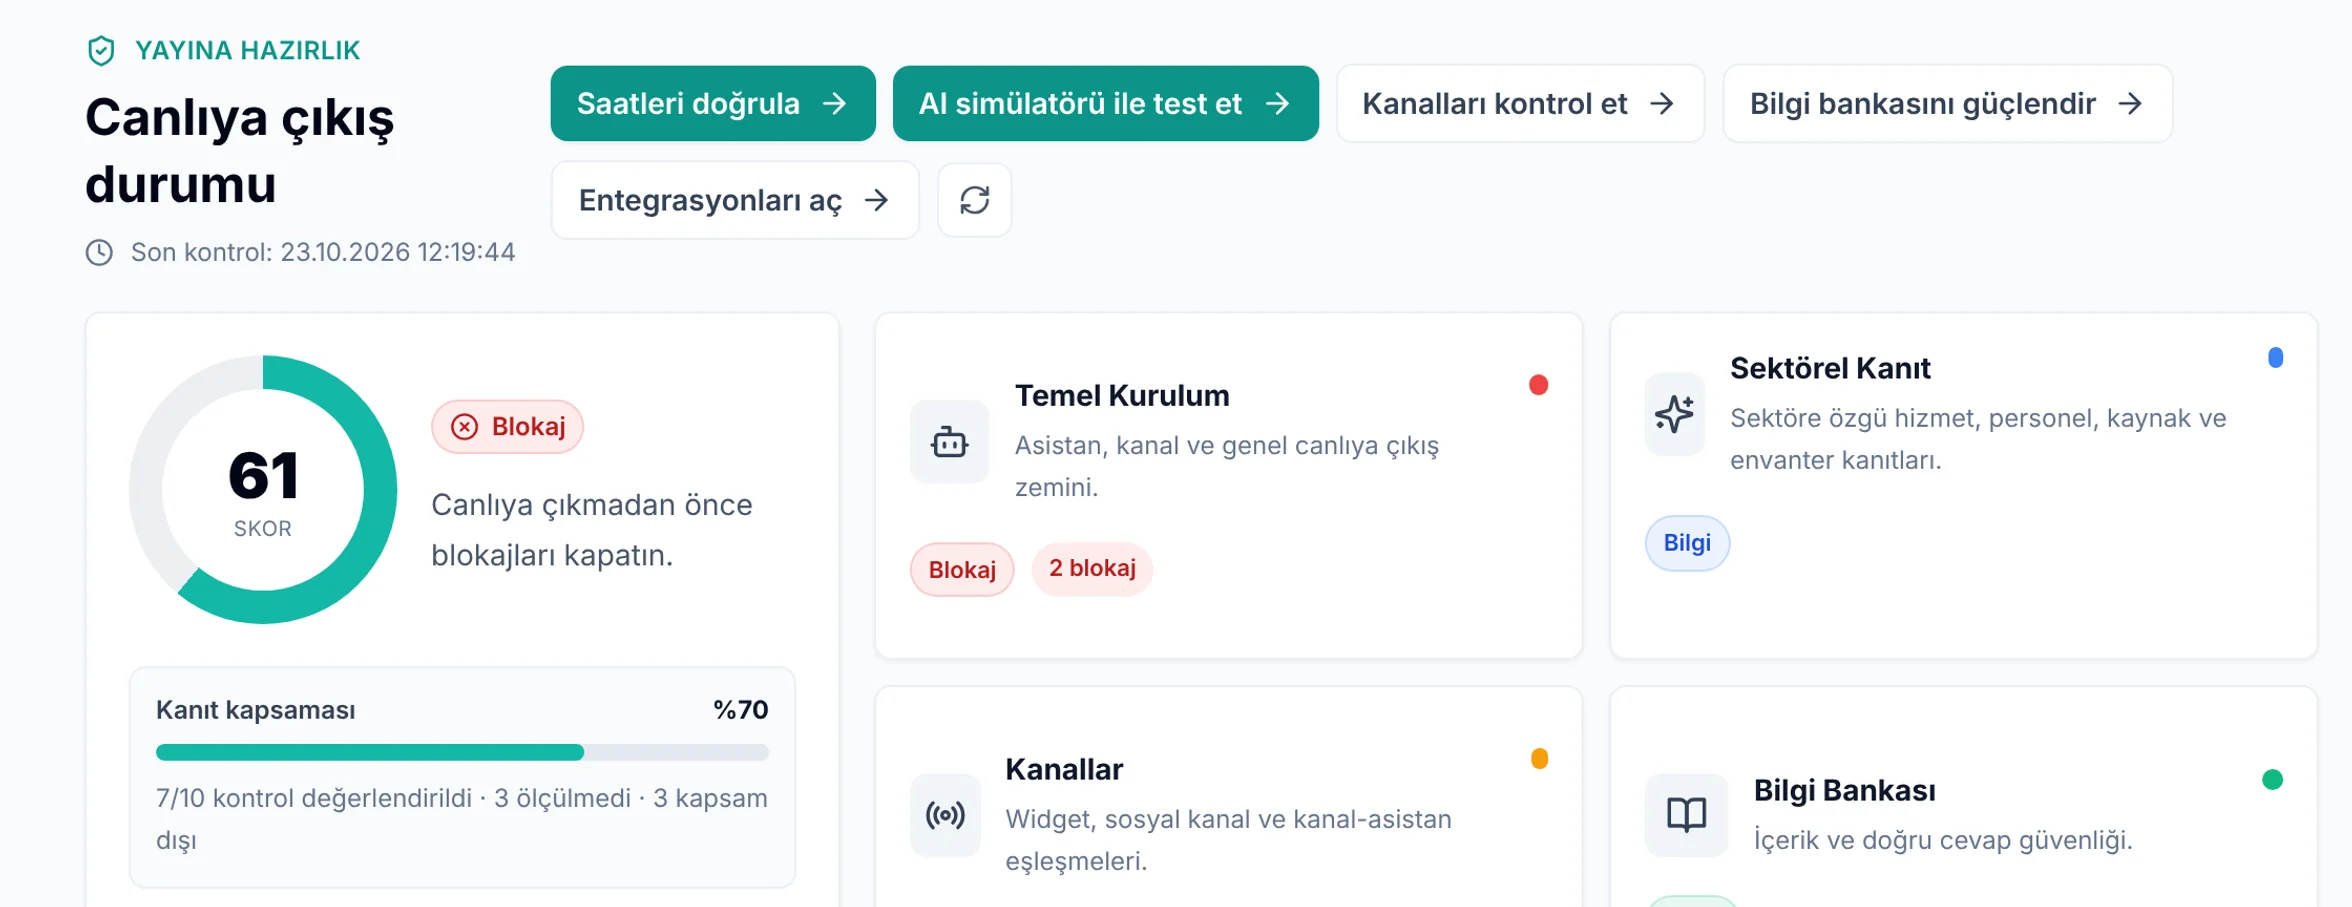This screenshot has width=2352, height=907.
Task: Click the refresh check icon button
Action: coord(974,200)
